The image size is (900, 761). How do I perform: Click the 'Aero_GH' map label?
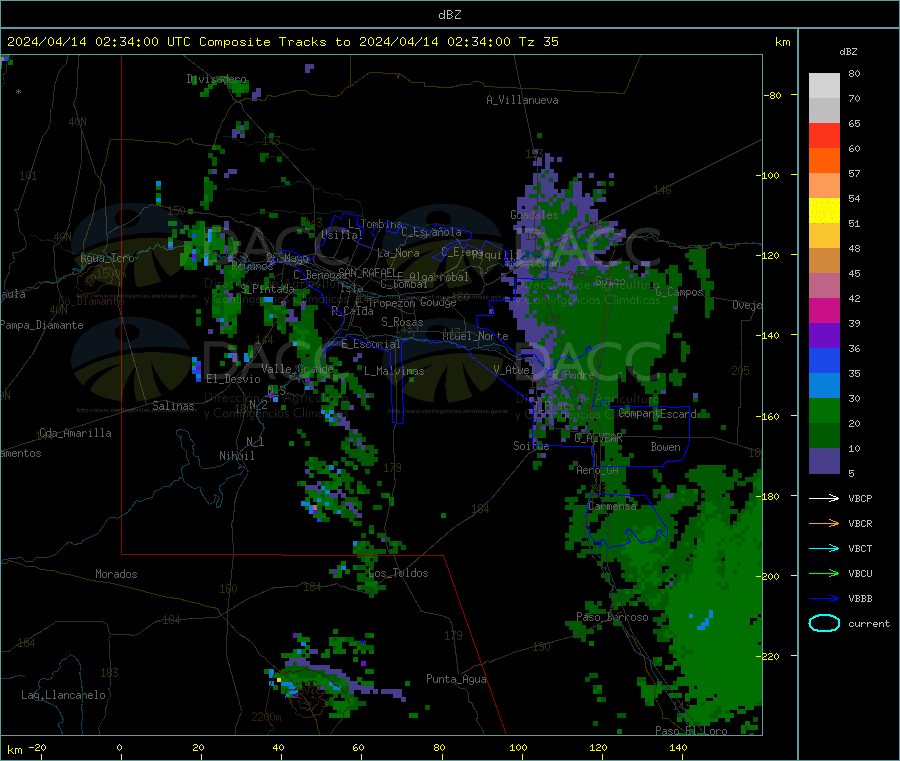click(x=598, y=470)
